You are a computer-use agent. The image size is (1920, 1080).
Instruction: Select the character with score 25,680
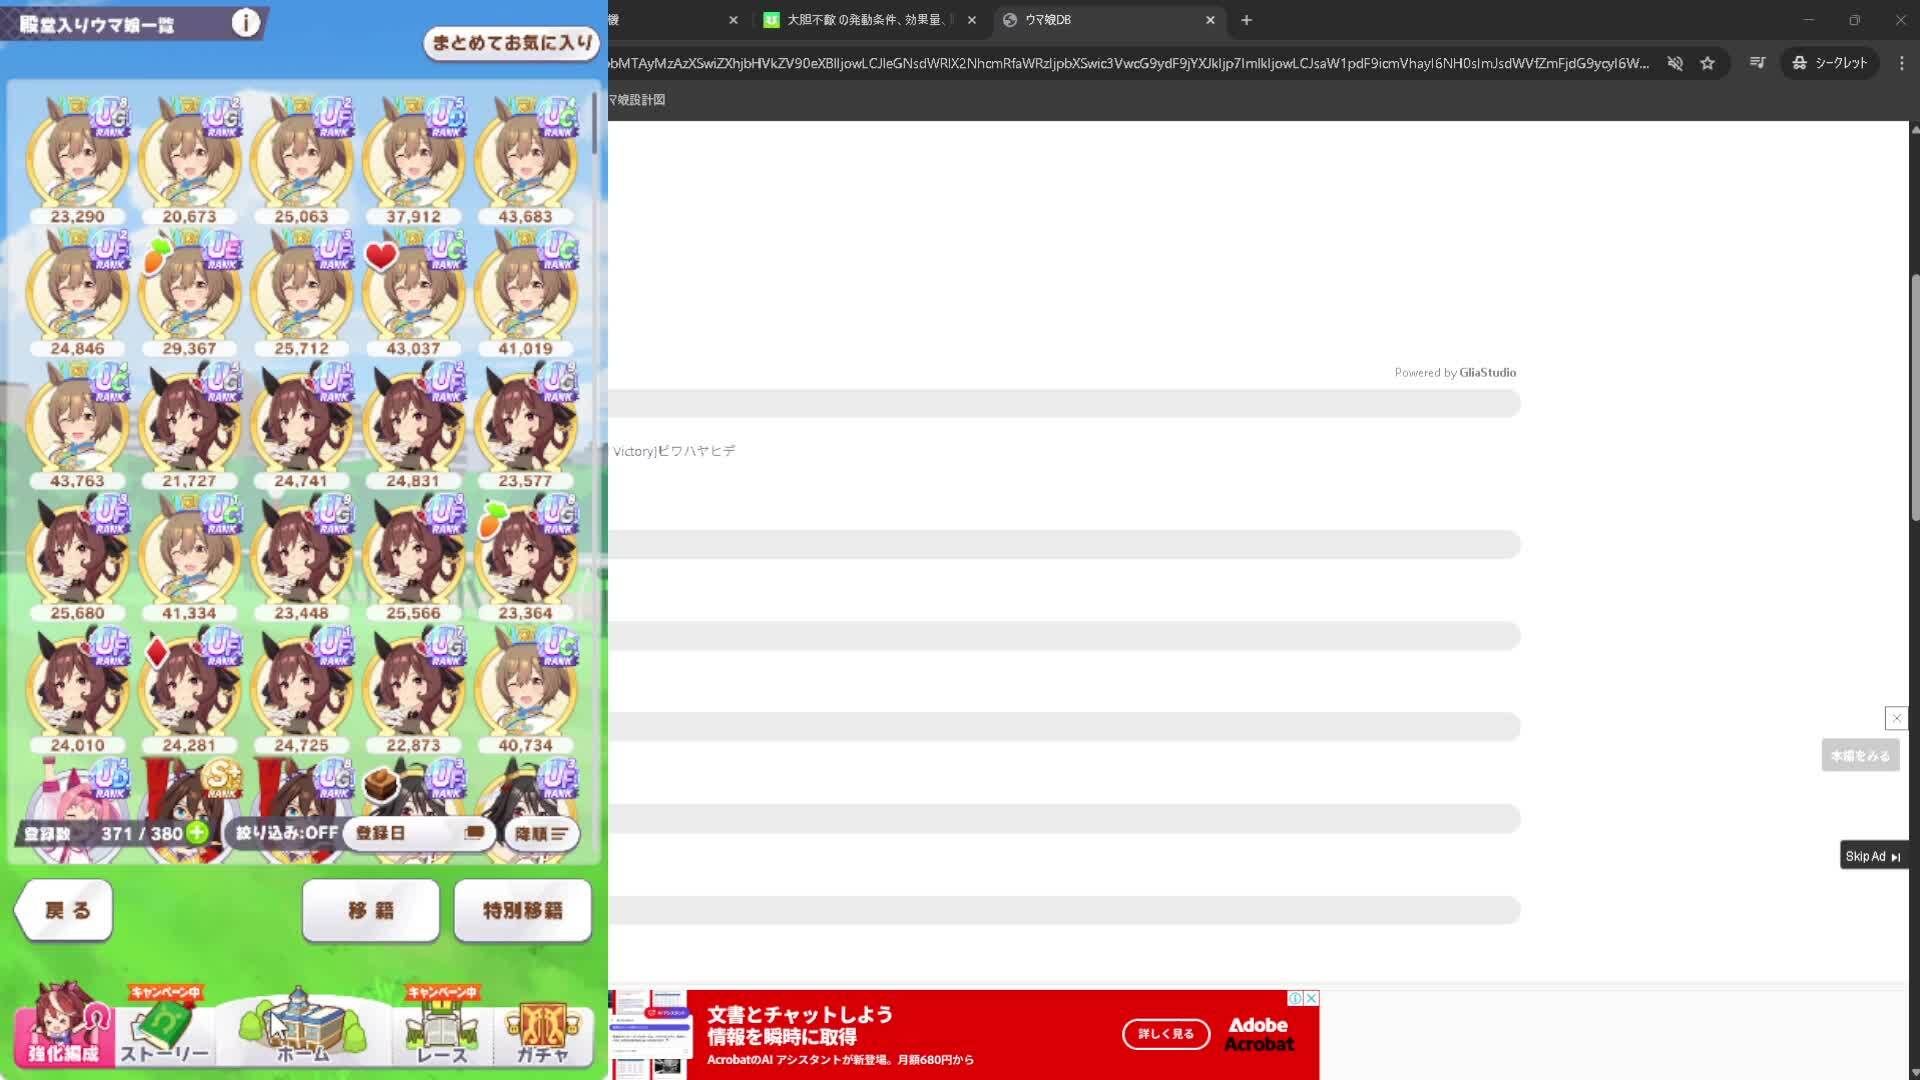(77, 556)
